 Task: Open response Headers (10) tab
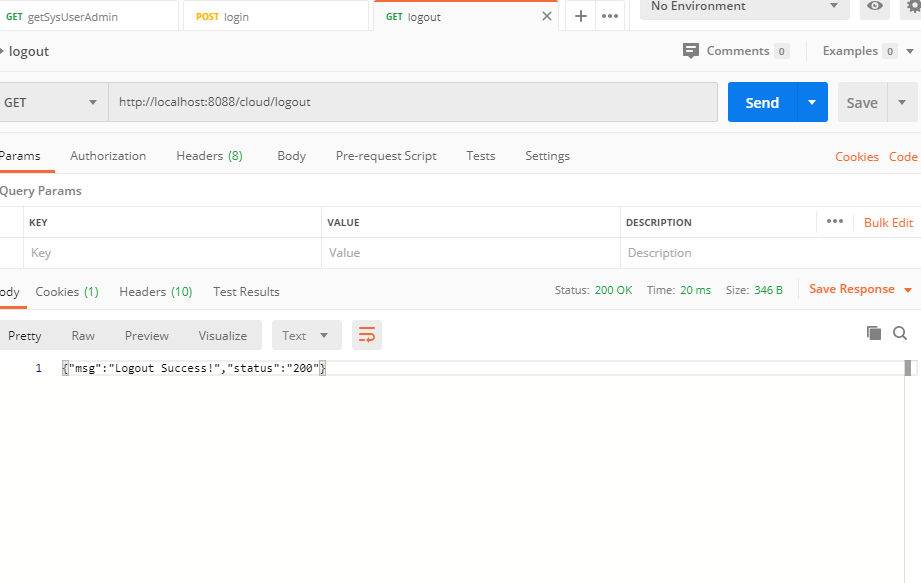pyautogui.click(x=156, y=292)
